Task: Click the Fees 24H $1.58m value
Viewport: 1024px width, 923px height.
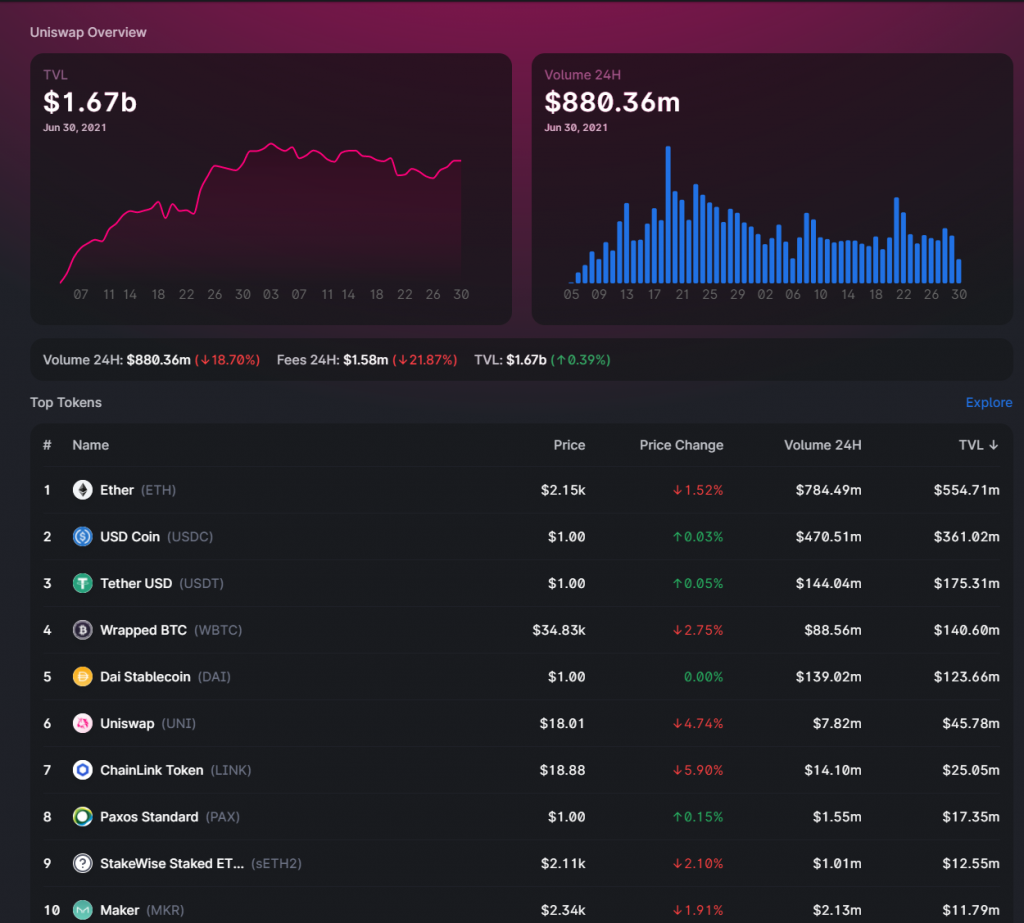Action: click(x=366, y=360)
